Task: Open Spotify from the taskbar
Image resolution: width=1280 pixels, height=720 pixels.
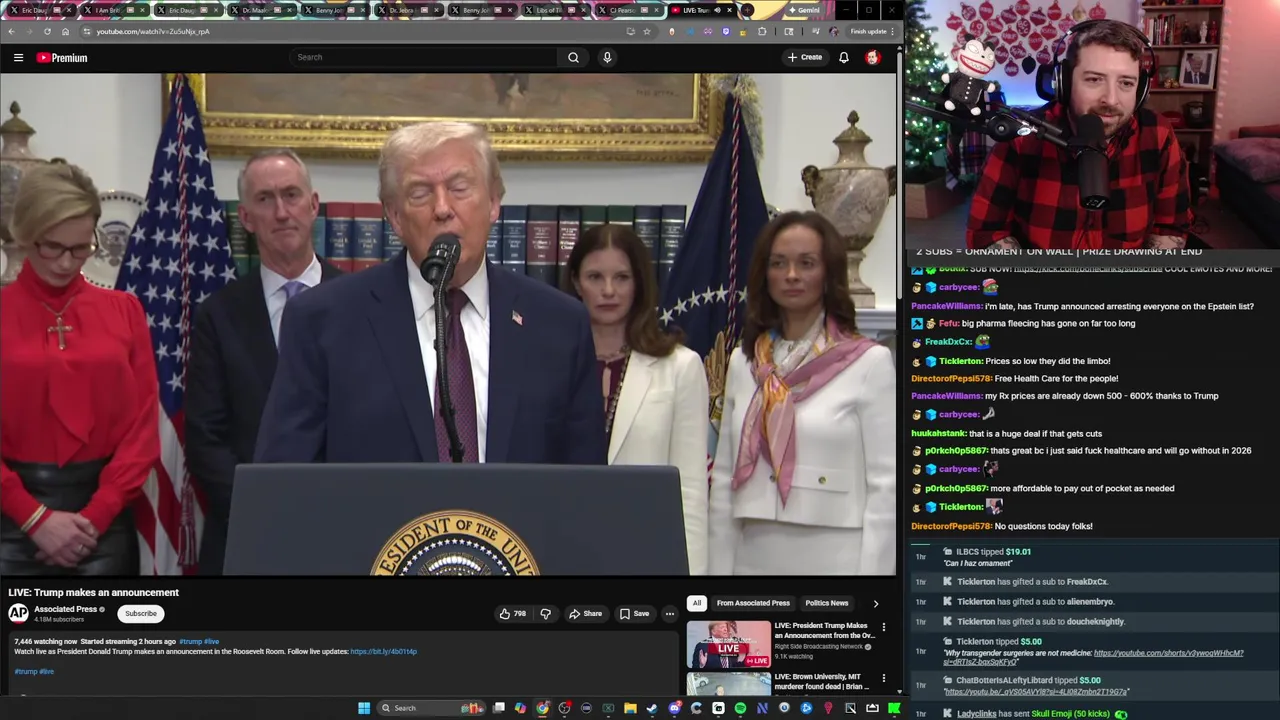Action: [x=740, y=708]
